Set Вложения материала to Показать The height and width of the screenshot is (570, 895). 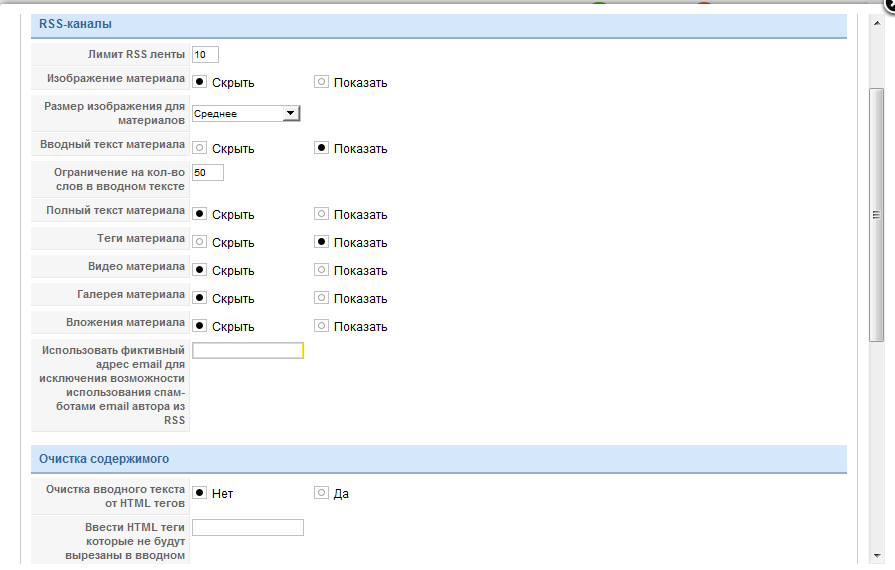click(321, 326)
